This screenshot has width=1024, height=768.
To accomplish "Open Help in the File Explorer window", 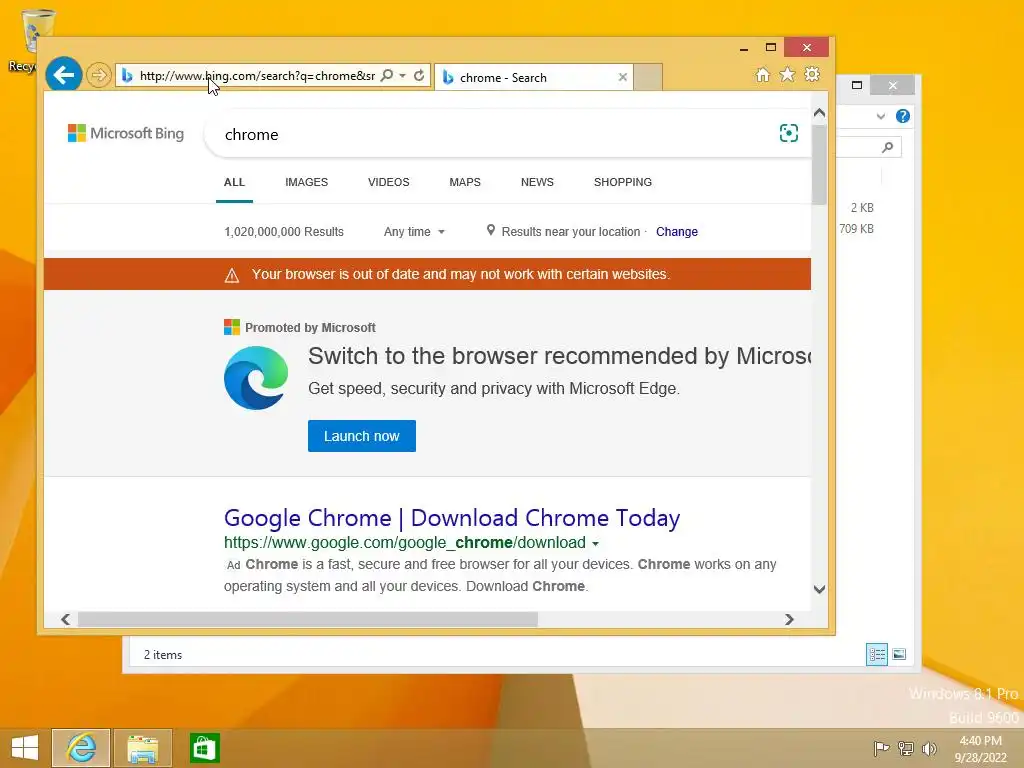I will (903, 116).
